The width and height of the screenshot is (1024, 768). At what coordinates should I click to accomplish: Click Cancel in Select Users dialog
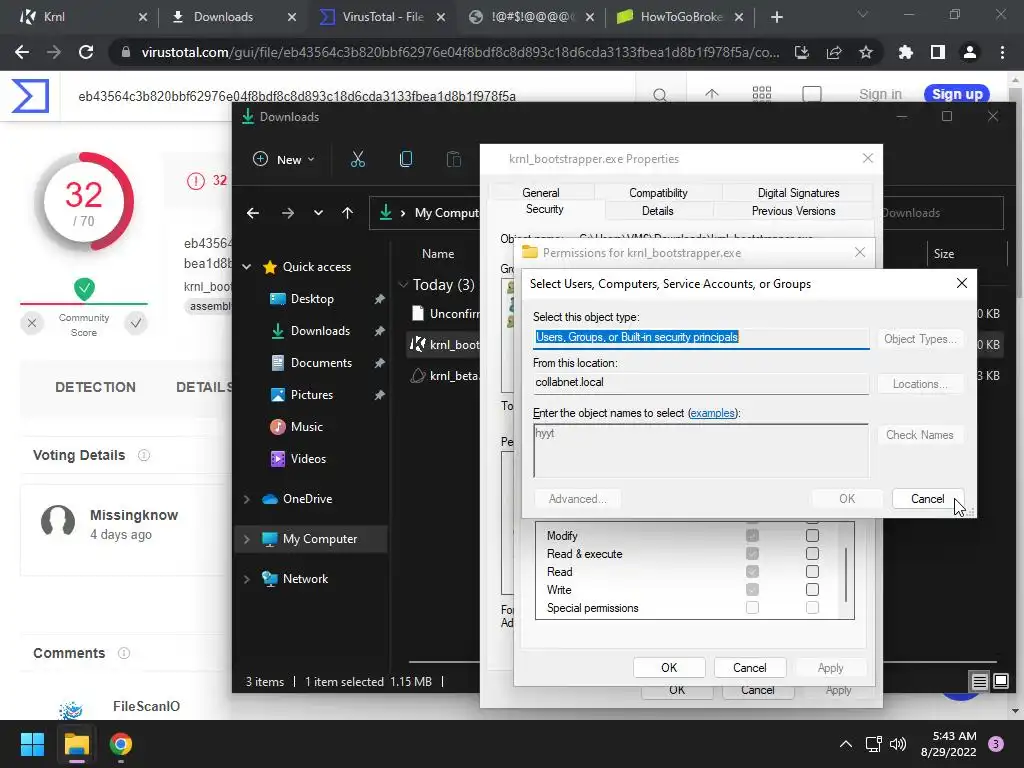pos(927,499)
